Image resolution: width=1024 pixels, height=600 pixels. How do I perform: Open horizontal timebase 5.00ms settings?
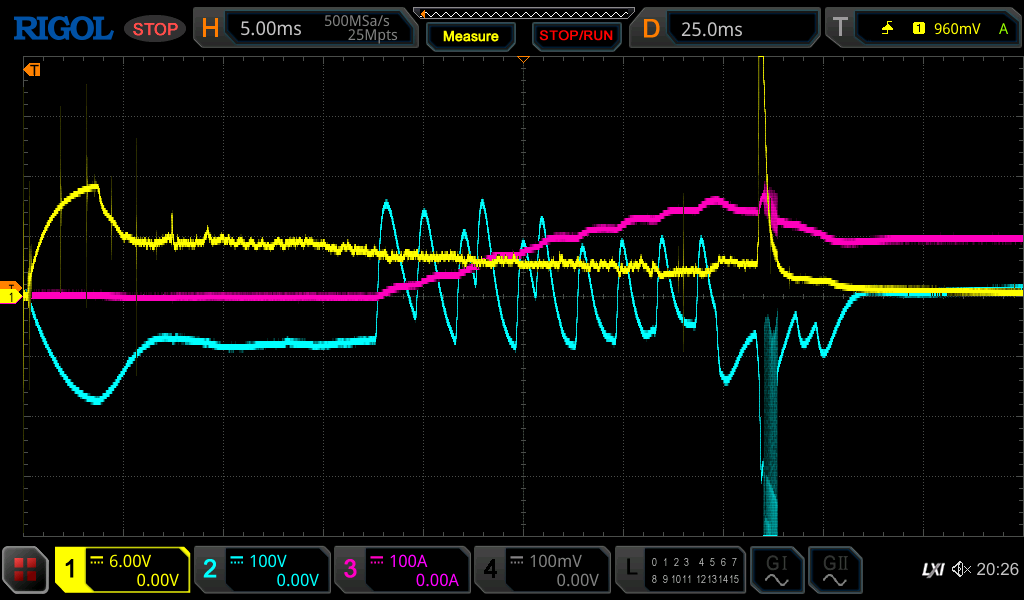tap(305, 29)
